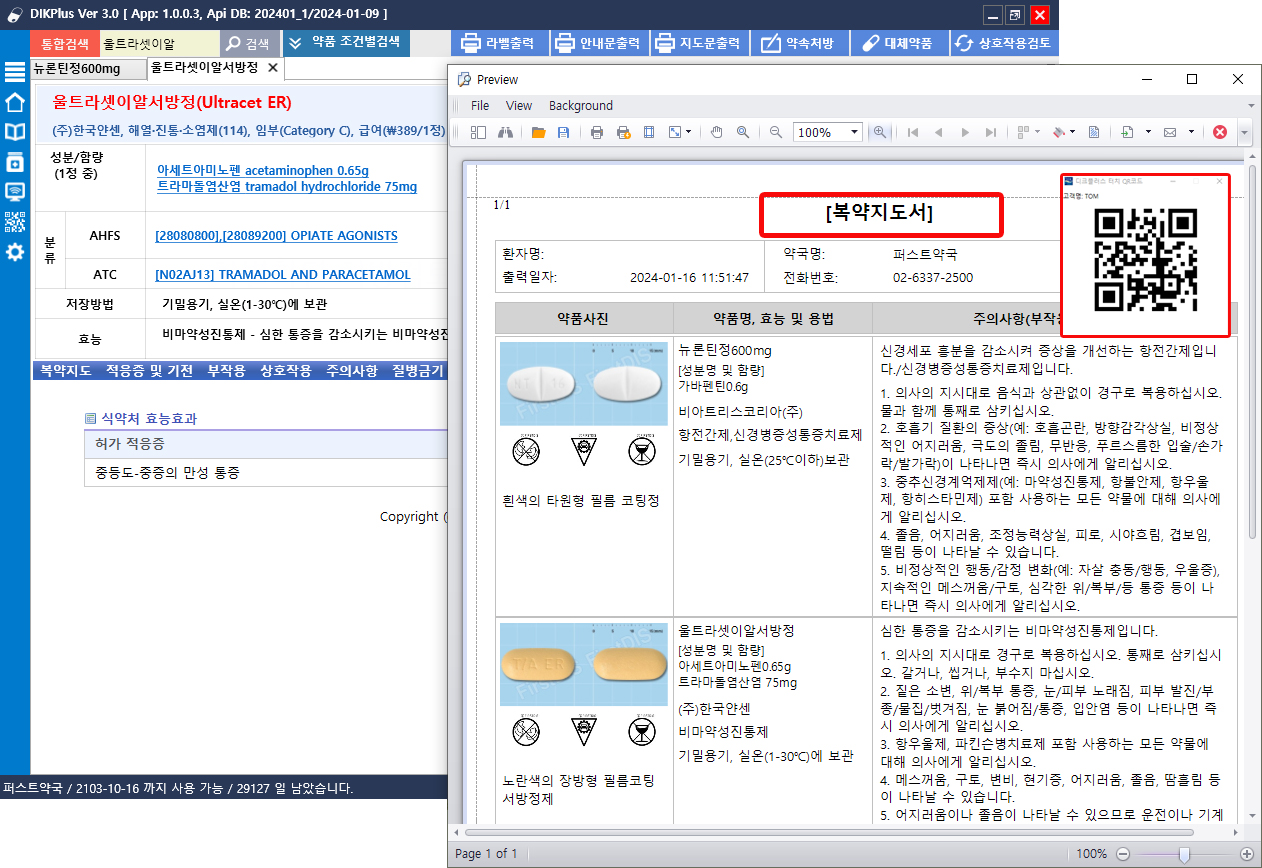Click plus zoom button in status bar

1246,854
